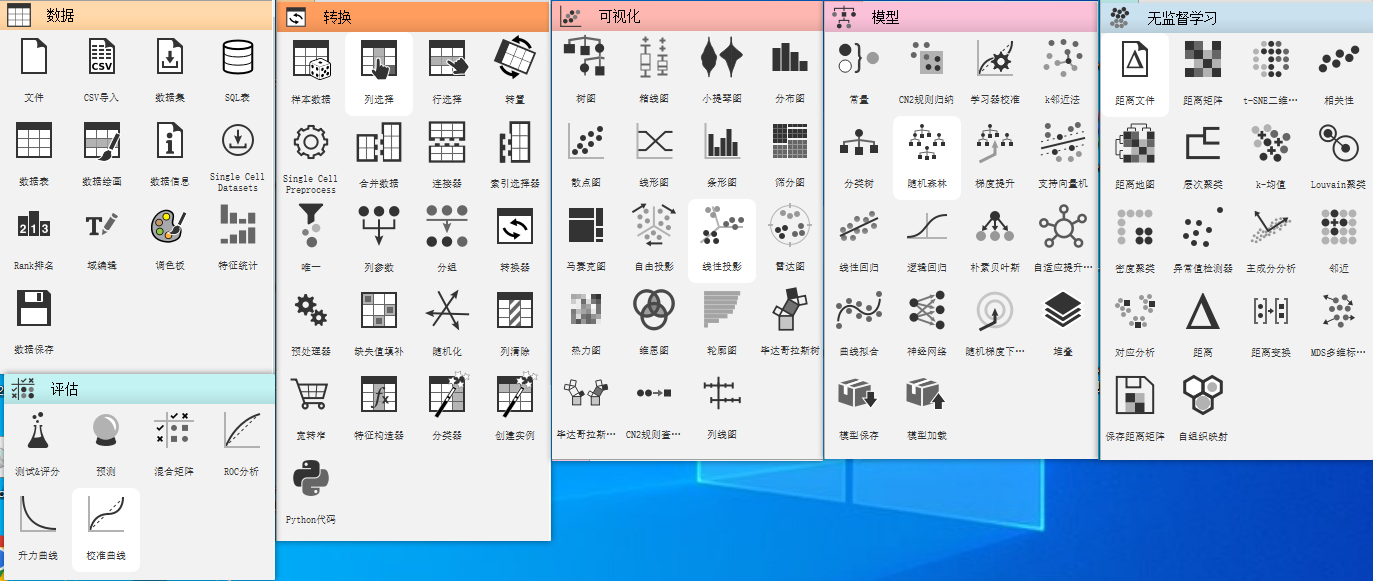
Task: Click the Single Cell Datasets widget
Action: click(238, 141)
